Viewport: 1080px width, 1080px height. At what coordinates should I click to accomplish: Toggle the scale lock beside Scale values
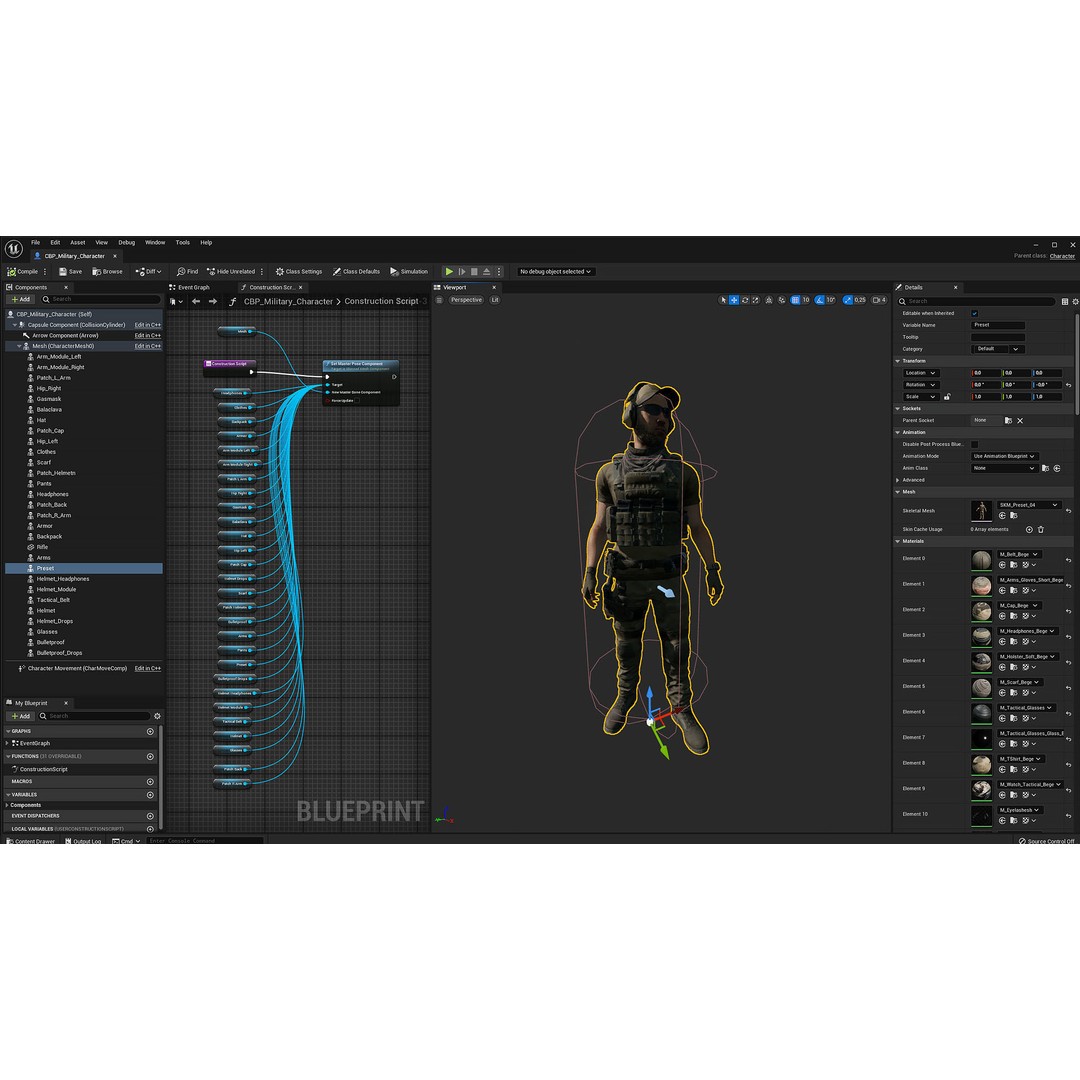[x=948, y=396]
